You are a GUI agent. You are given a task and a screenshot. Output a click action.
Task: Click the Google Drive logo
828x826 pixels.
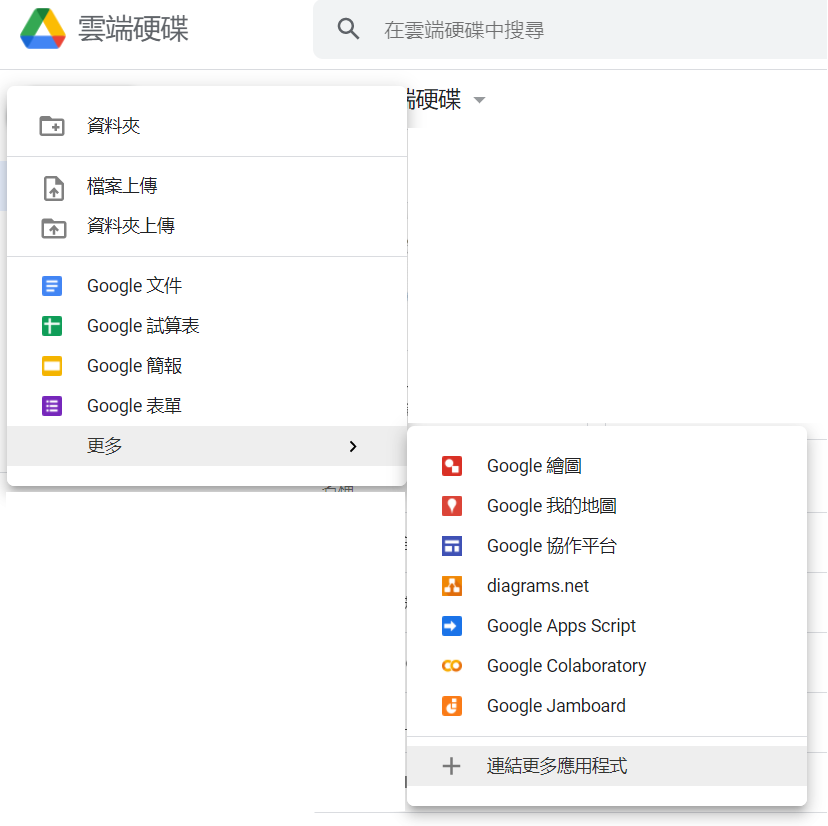tap(43, 29)
